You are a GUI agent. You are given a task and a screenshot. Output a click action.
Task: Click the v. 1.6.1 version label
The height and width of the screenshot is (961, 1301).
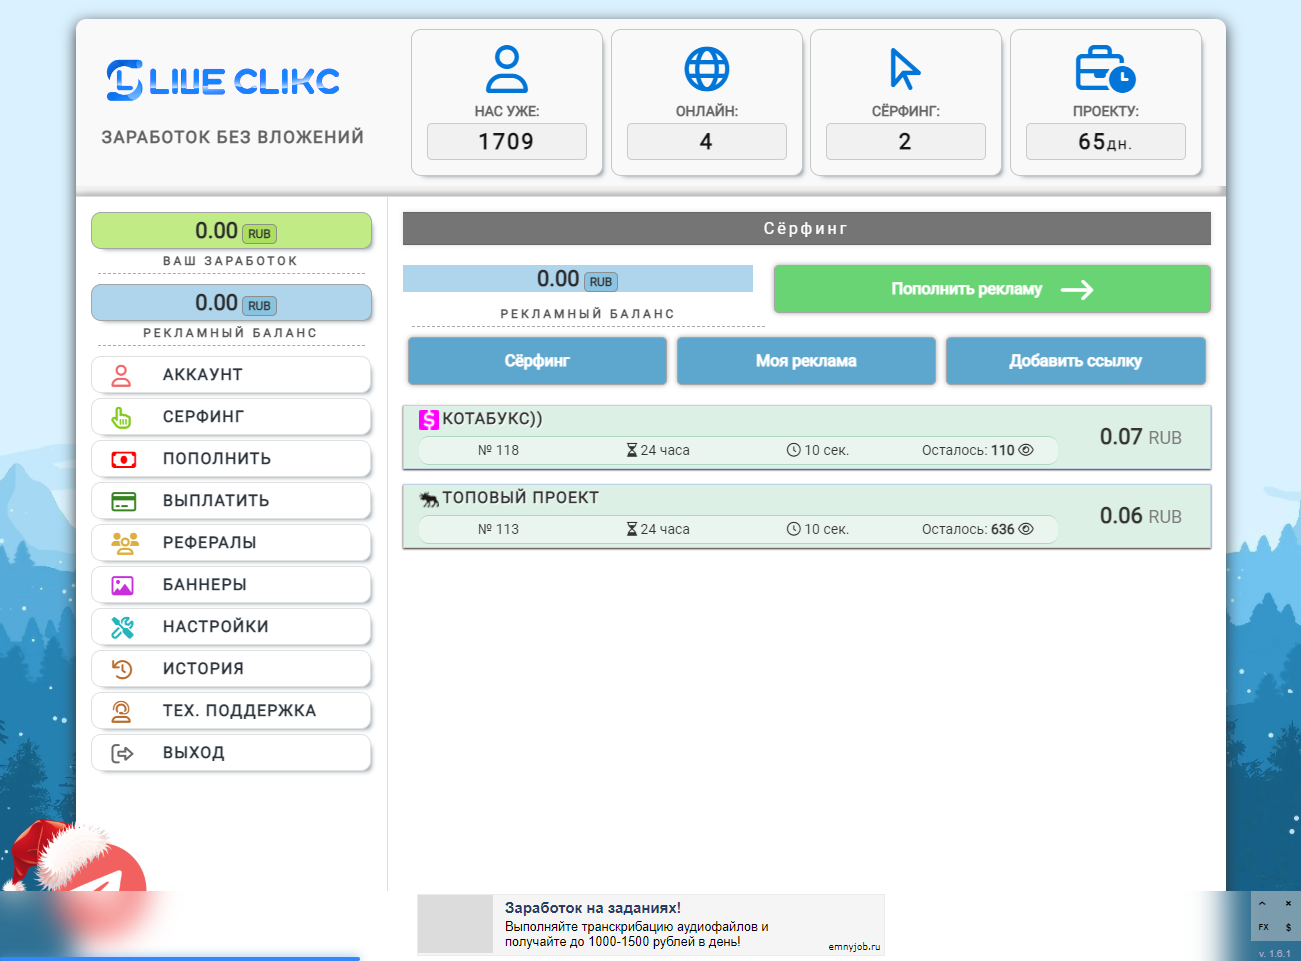(1274, 953)
